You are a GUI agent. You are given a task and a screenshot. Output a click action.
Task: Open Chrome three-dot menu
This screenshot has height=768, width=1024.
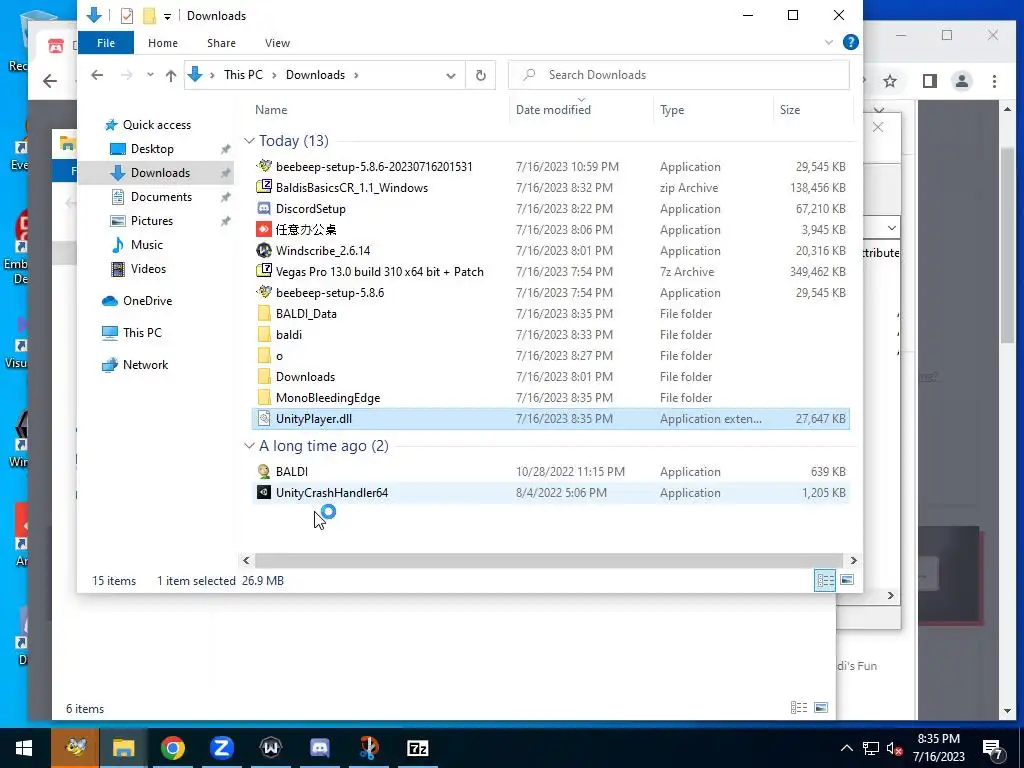click(x=994, y=81)
